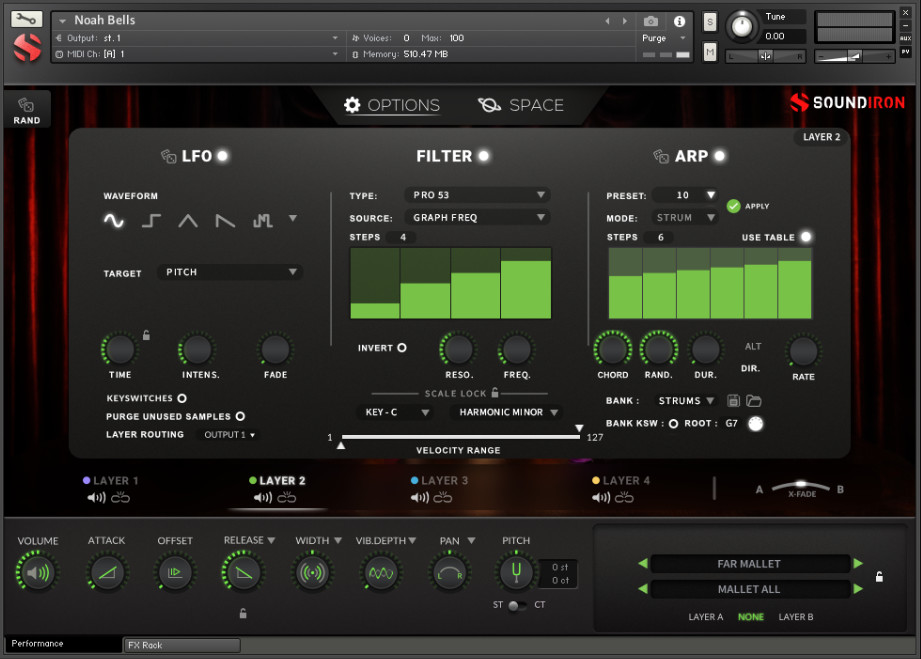Open the SPACE tab
This screenshot has height=659, width=921.
coord(520,105)
